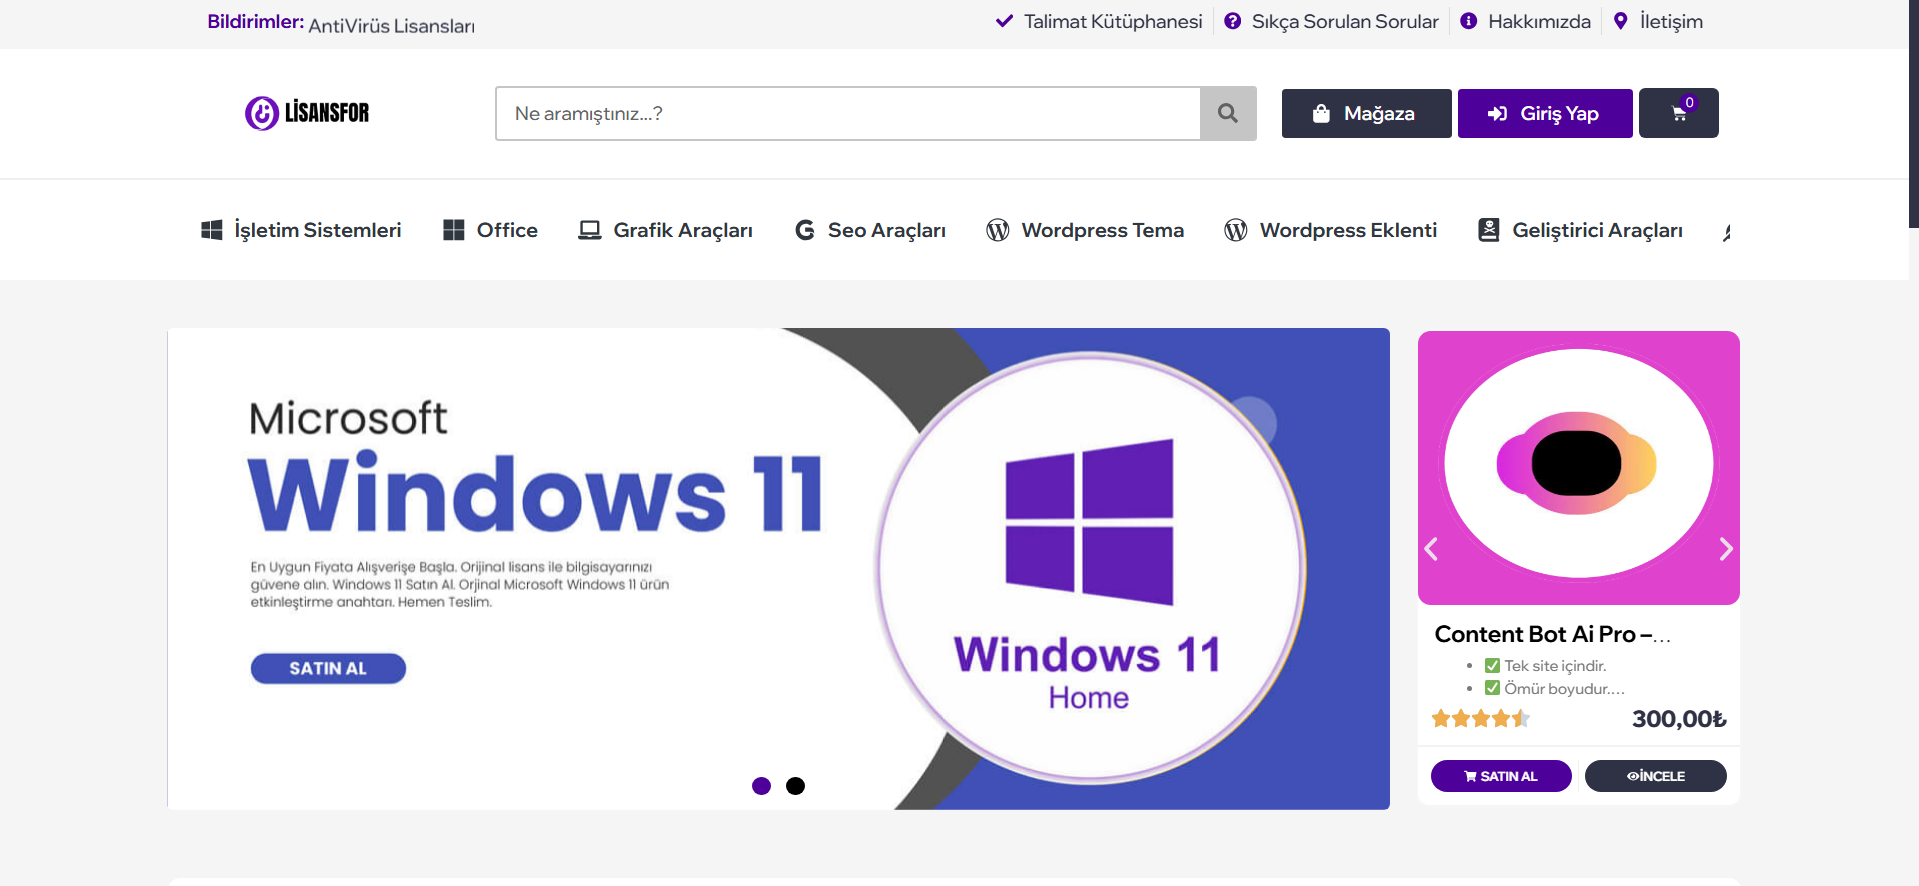Click the LisansFor logo

click(x=307, y=113)
